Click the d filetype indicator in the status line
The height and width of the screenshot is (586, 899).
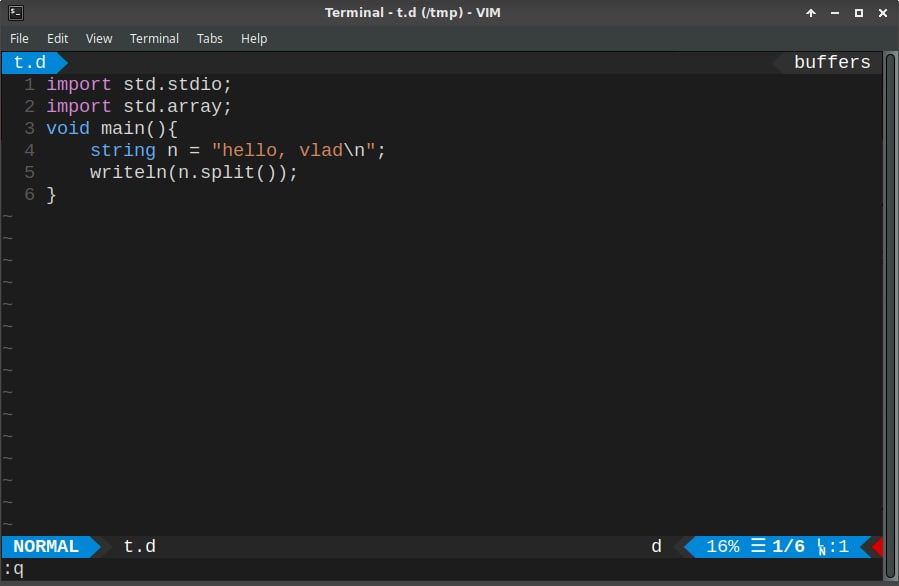tap(656, 546)
